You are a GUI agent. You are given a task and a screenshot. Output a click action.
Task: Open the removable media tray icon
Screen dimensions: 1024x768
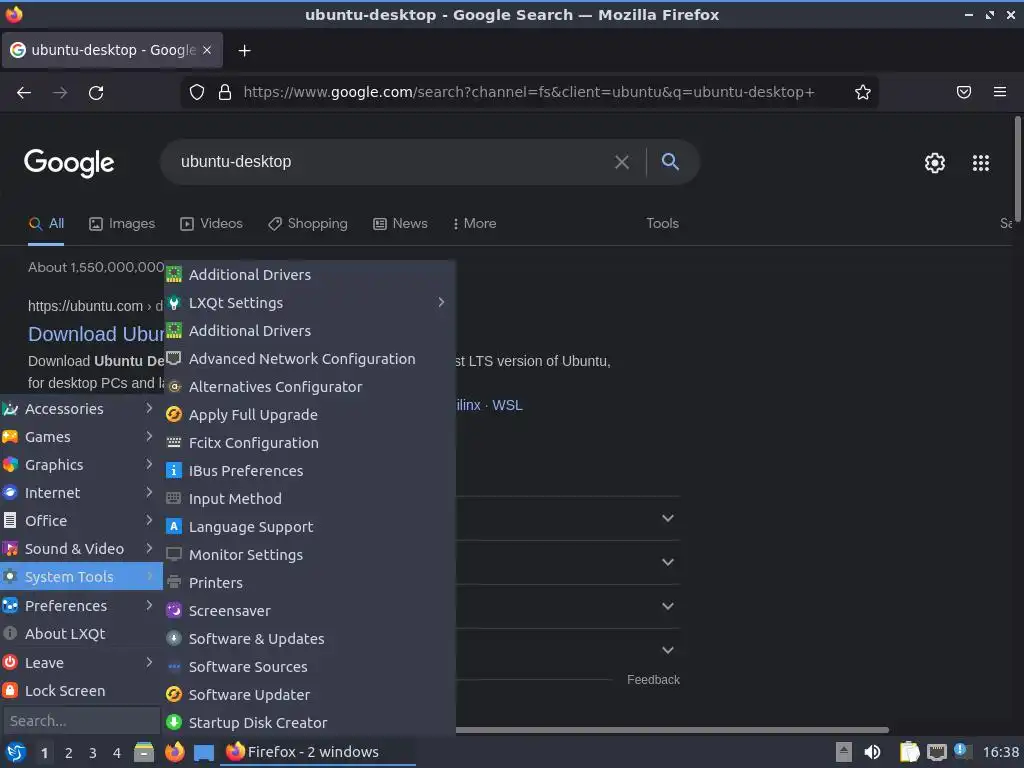pos(844,752)
